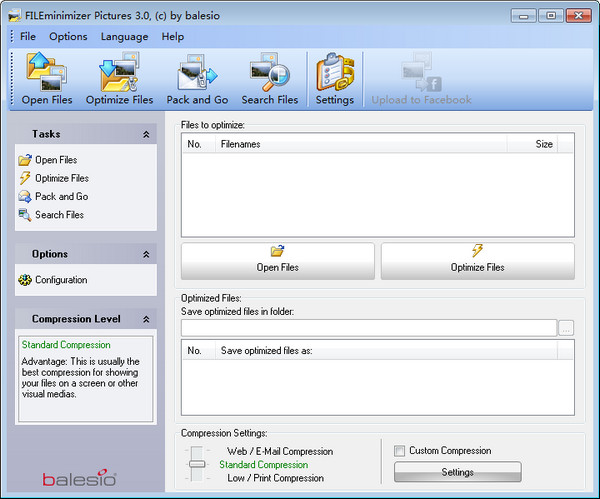
Task: Click the toolbar drag grip handle
Action: (12, 78)
